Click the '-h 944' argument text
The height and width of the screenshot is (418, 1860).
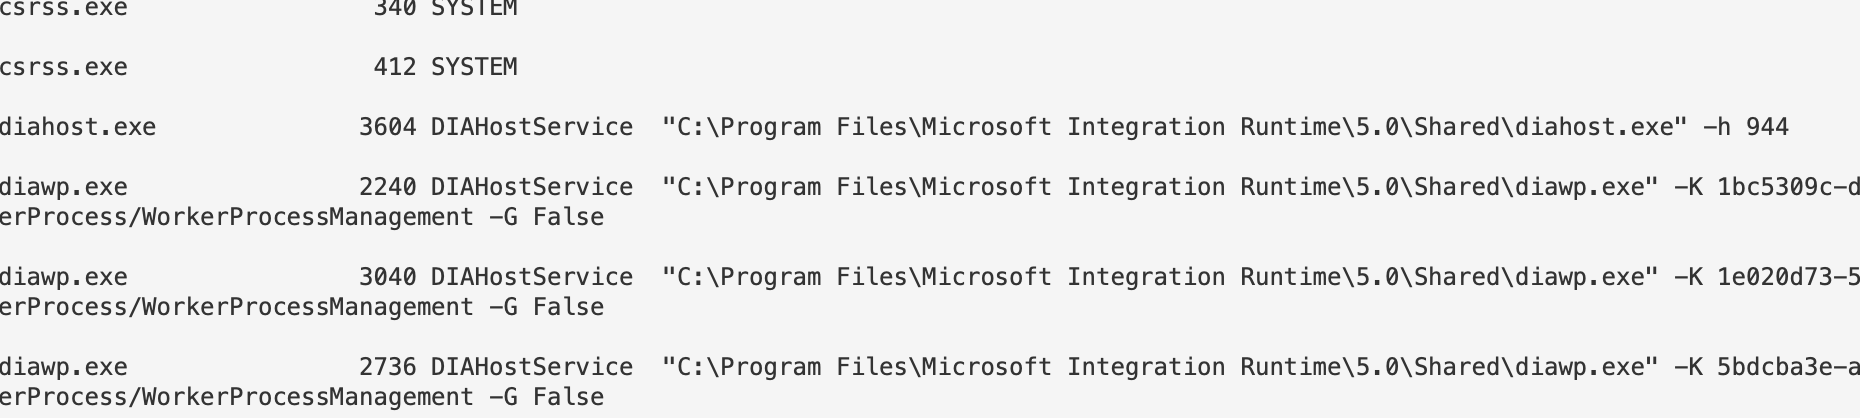click(1745, 128)
